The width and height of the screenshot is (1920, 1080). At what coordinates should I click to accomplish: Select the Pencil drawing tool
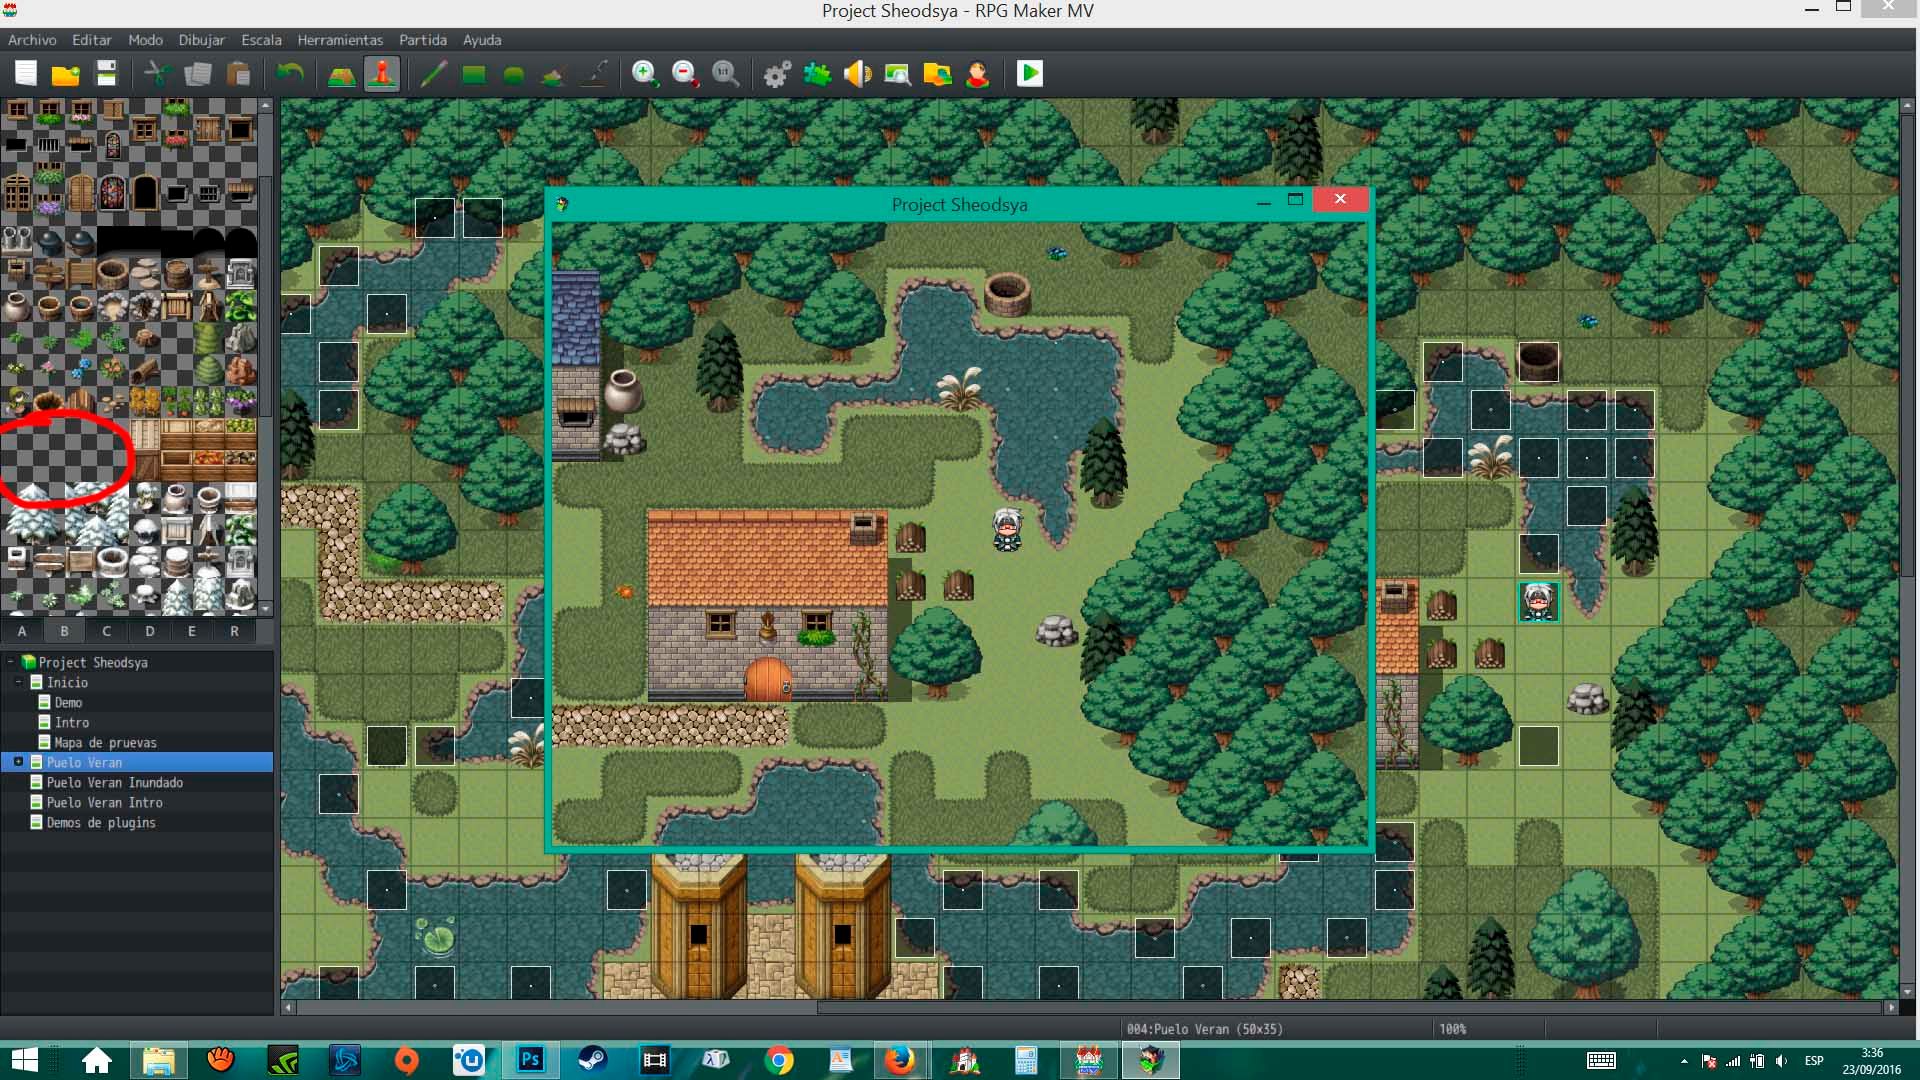pyautogui.click(x=434, y=74)
